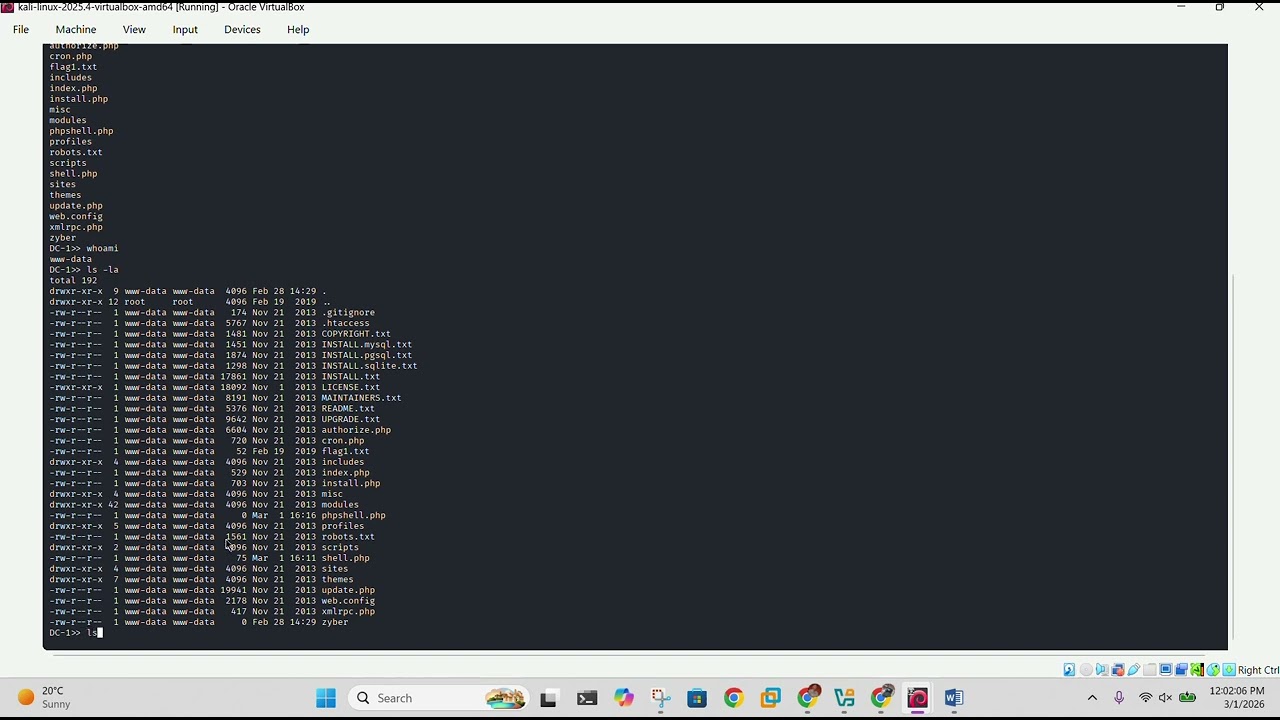
Task: Open Microsoft Word from taskbar
Action: pos(954,698)
